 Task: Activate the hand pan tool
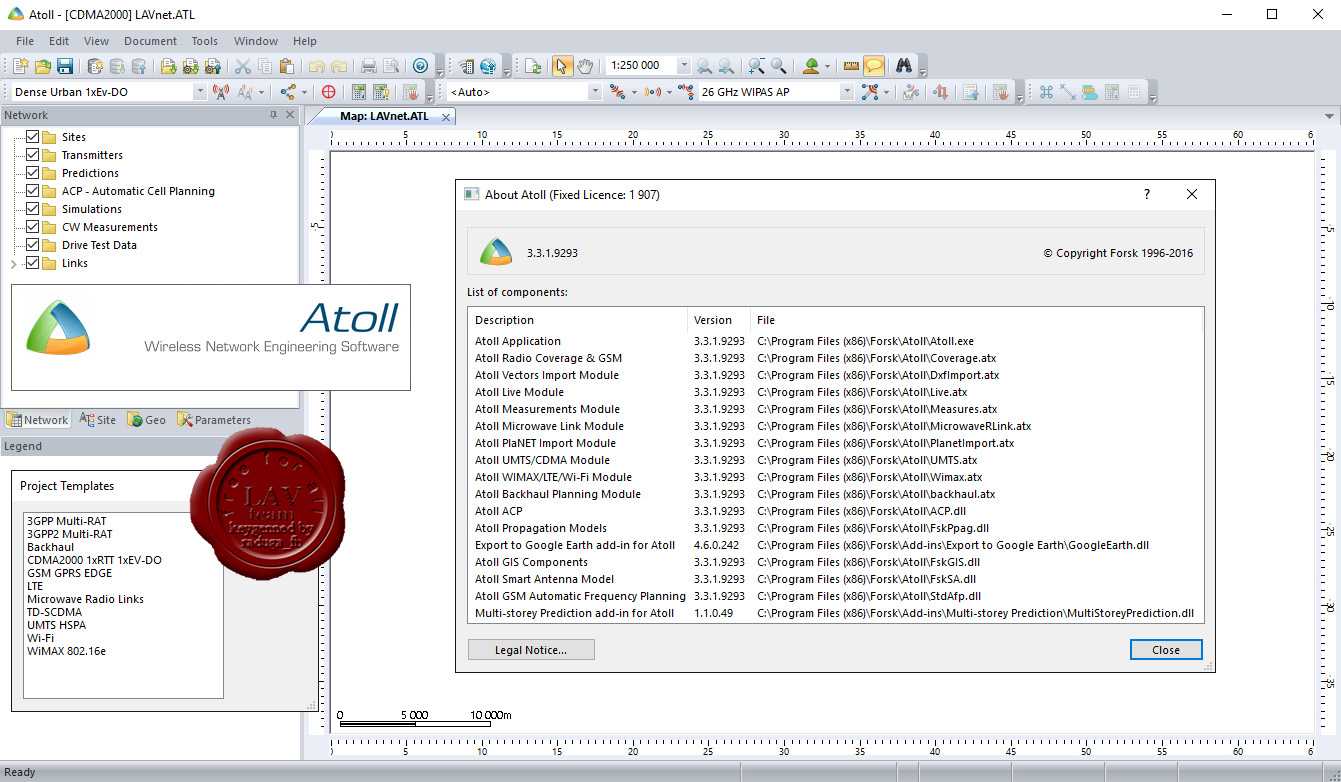(585, 66)
